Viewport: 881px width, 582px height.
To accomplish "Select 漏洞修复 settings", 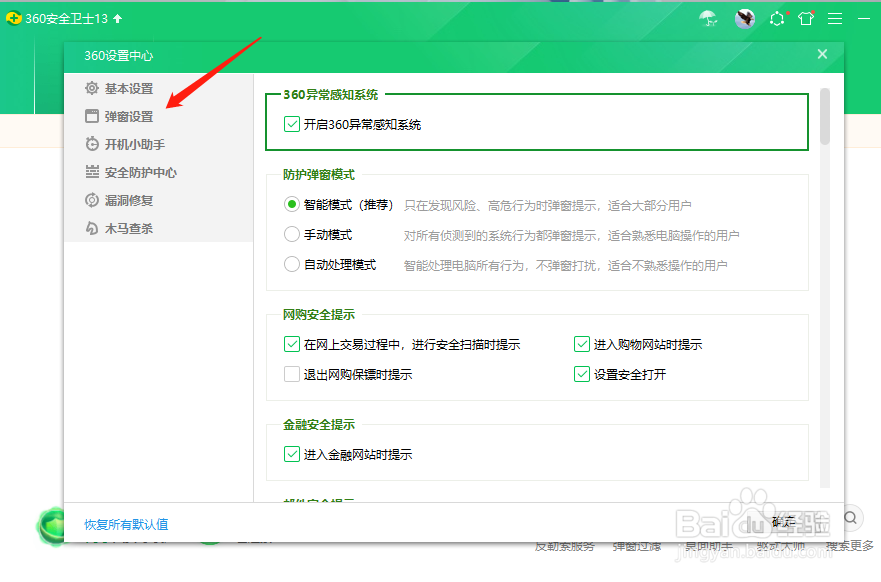I will [129, 201].
